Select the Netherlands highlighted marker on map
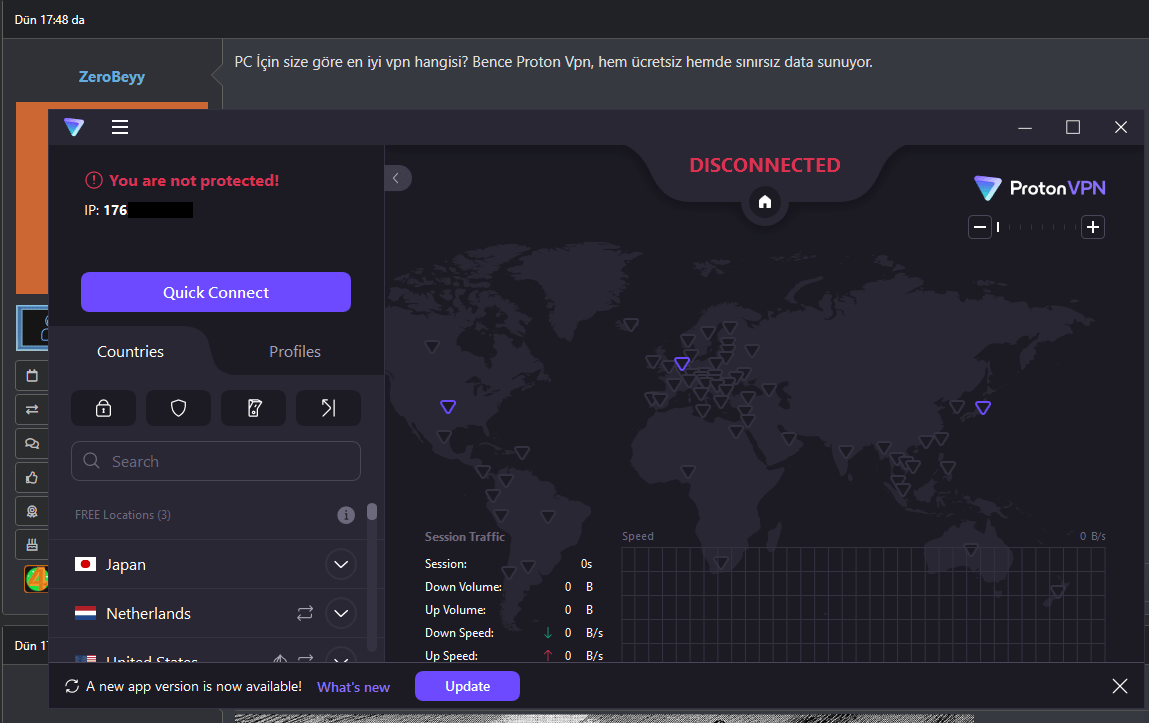Screen dimensions: 1149x723 point(682,363)
